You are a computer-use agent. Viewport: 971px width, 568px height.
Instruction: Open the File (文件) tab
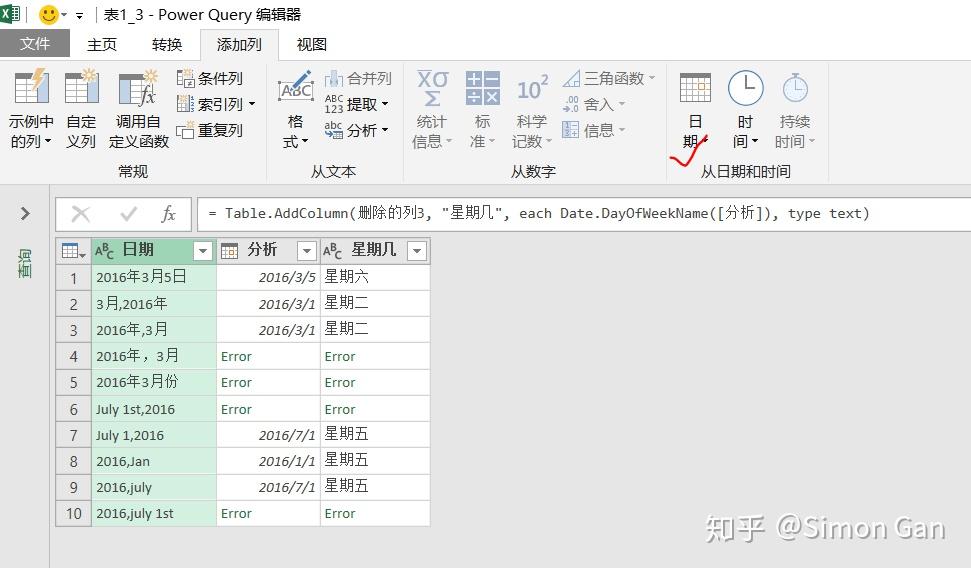(35, 44)
